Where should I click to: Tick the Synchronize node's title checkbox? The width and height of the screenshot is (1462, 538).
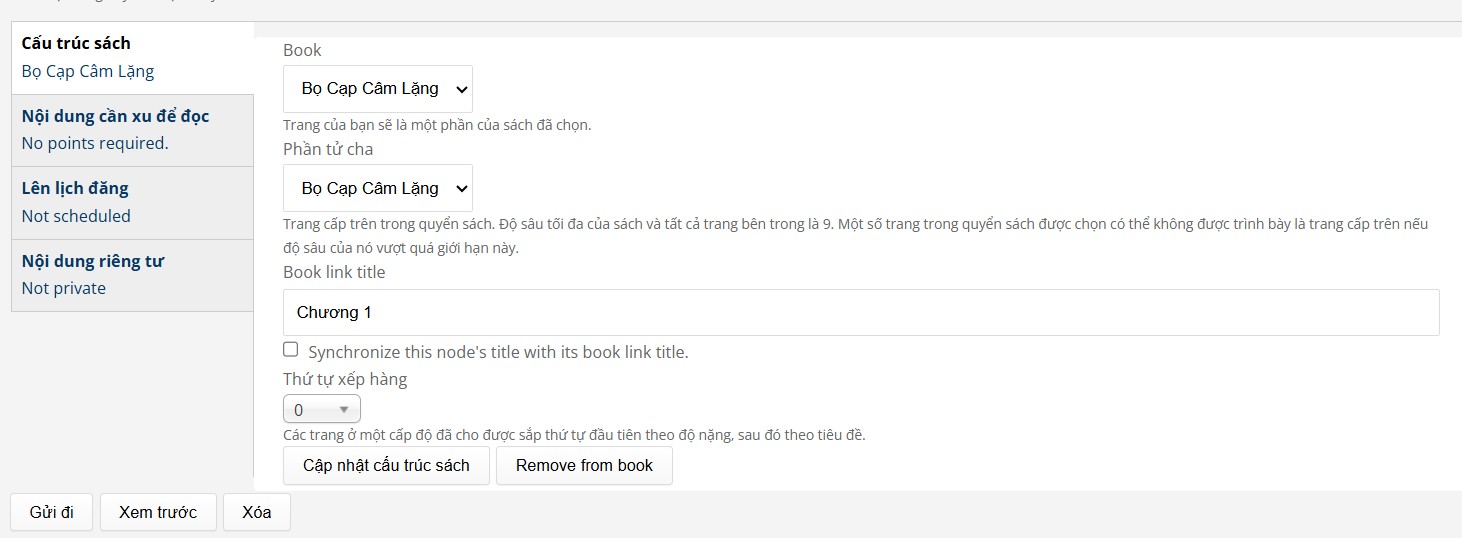click(x=291, y=349)
